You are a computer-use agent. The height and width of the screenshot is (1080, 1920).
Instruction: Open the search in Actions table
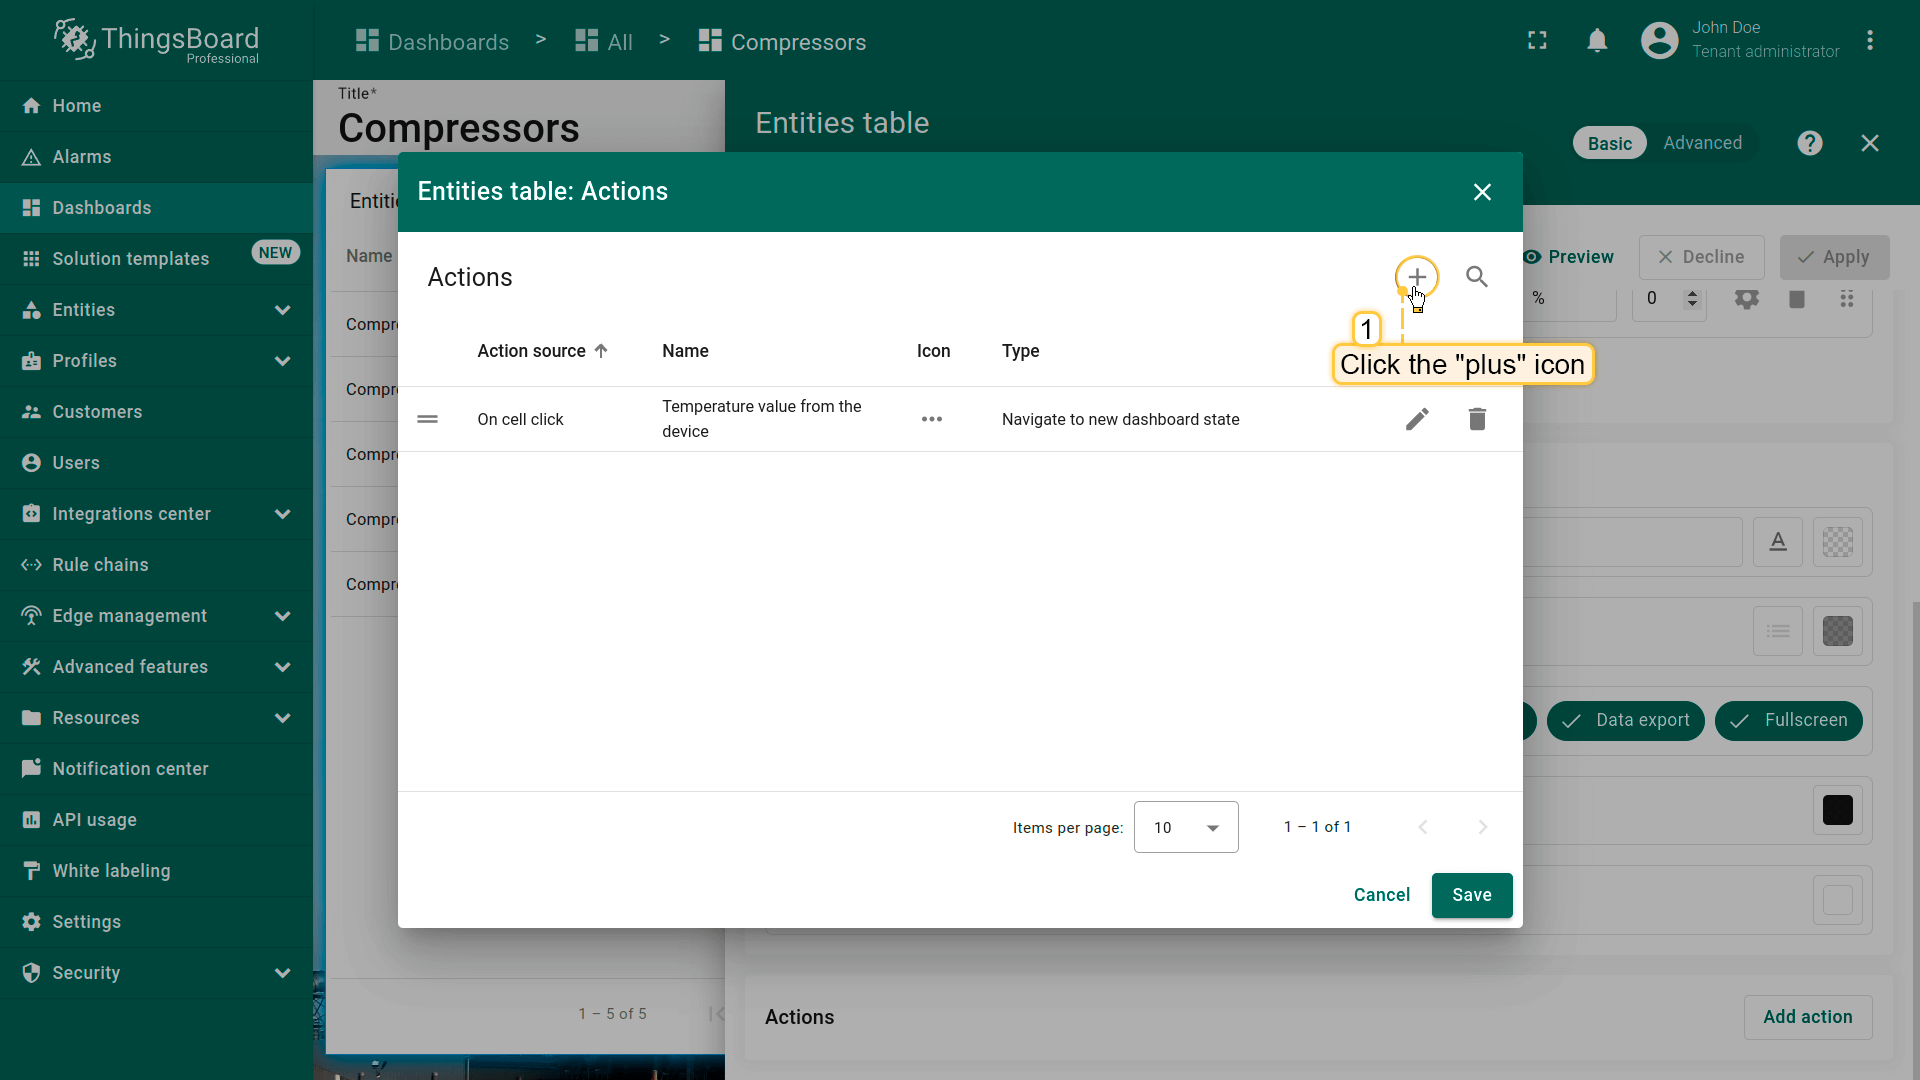1476,277
